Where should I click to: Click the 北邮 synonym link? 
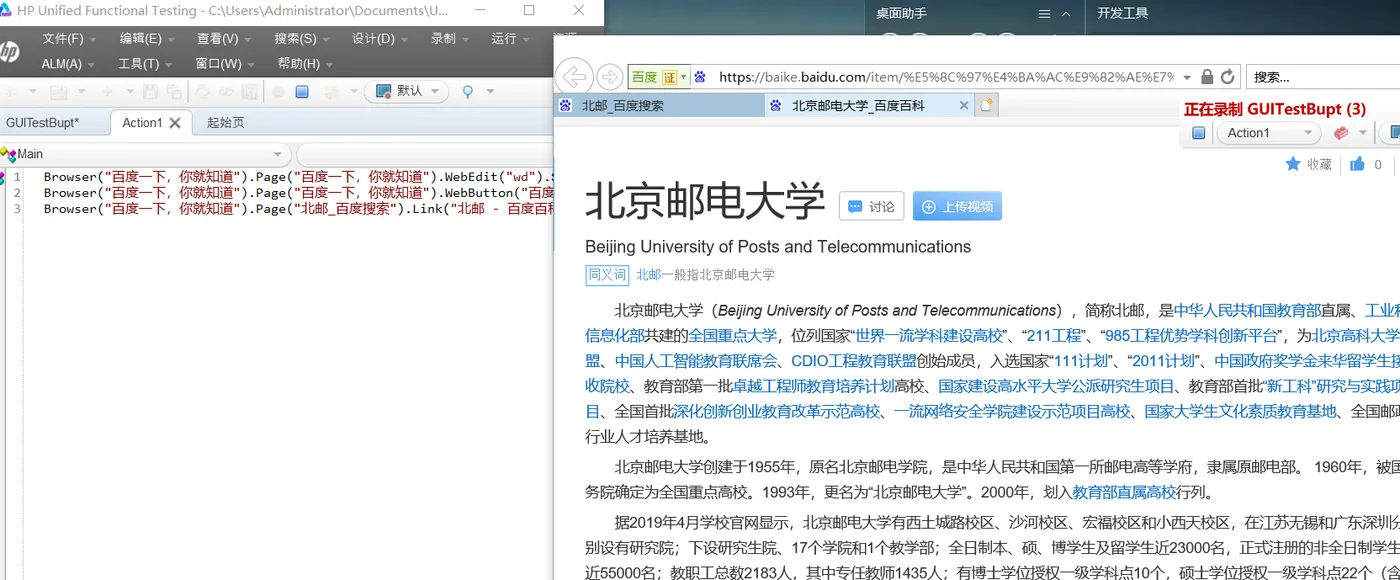648,274
